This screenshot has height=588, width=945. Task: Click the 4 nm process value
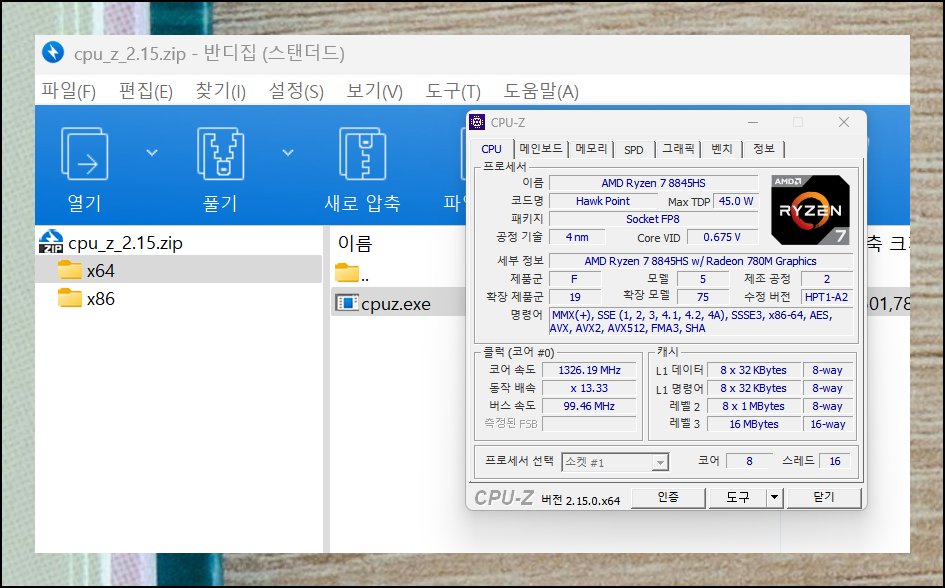(x=577, y=237)
